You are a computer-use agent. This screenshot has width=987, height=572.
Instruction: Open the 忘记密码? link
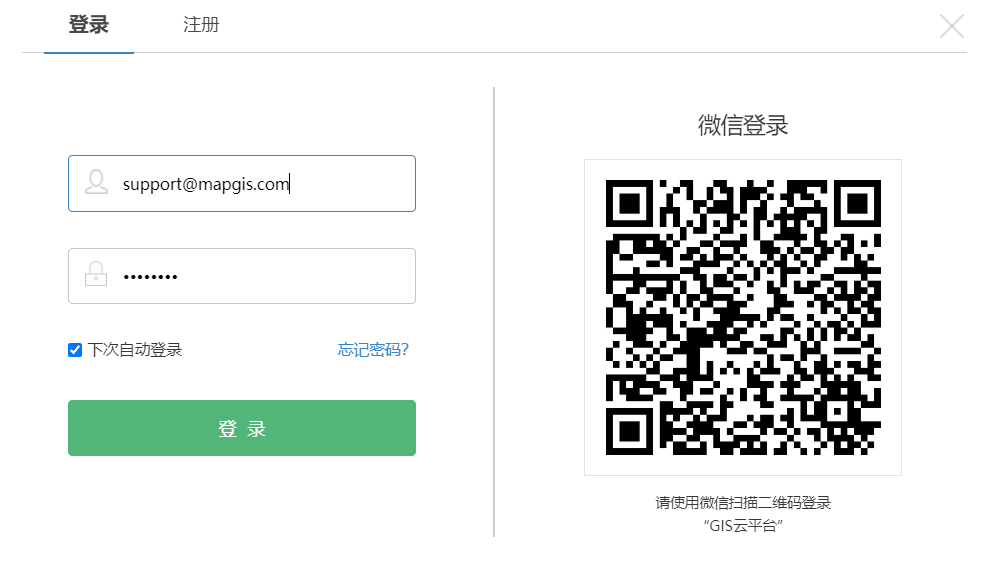tap(373, 350)
